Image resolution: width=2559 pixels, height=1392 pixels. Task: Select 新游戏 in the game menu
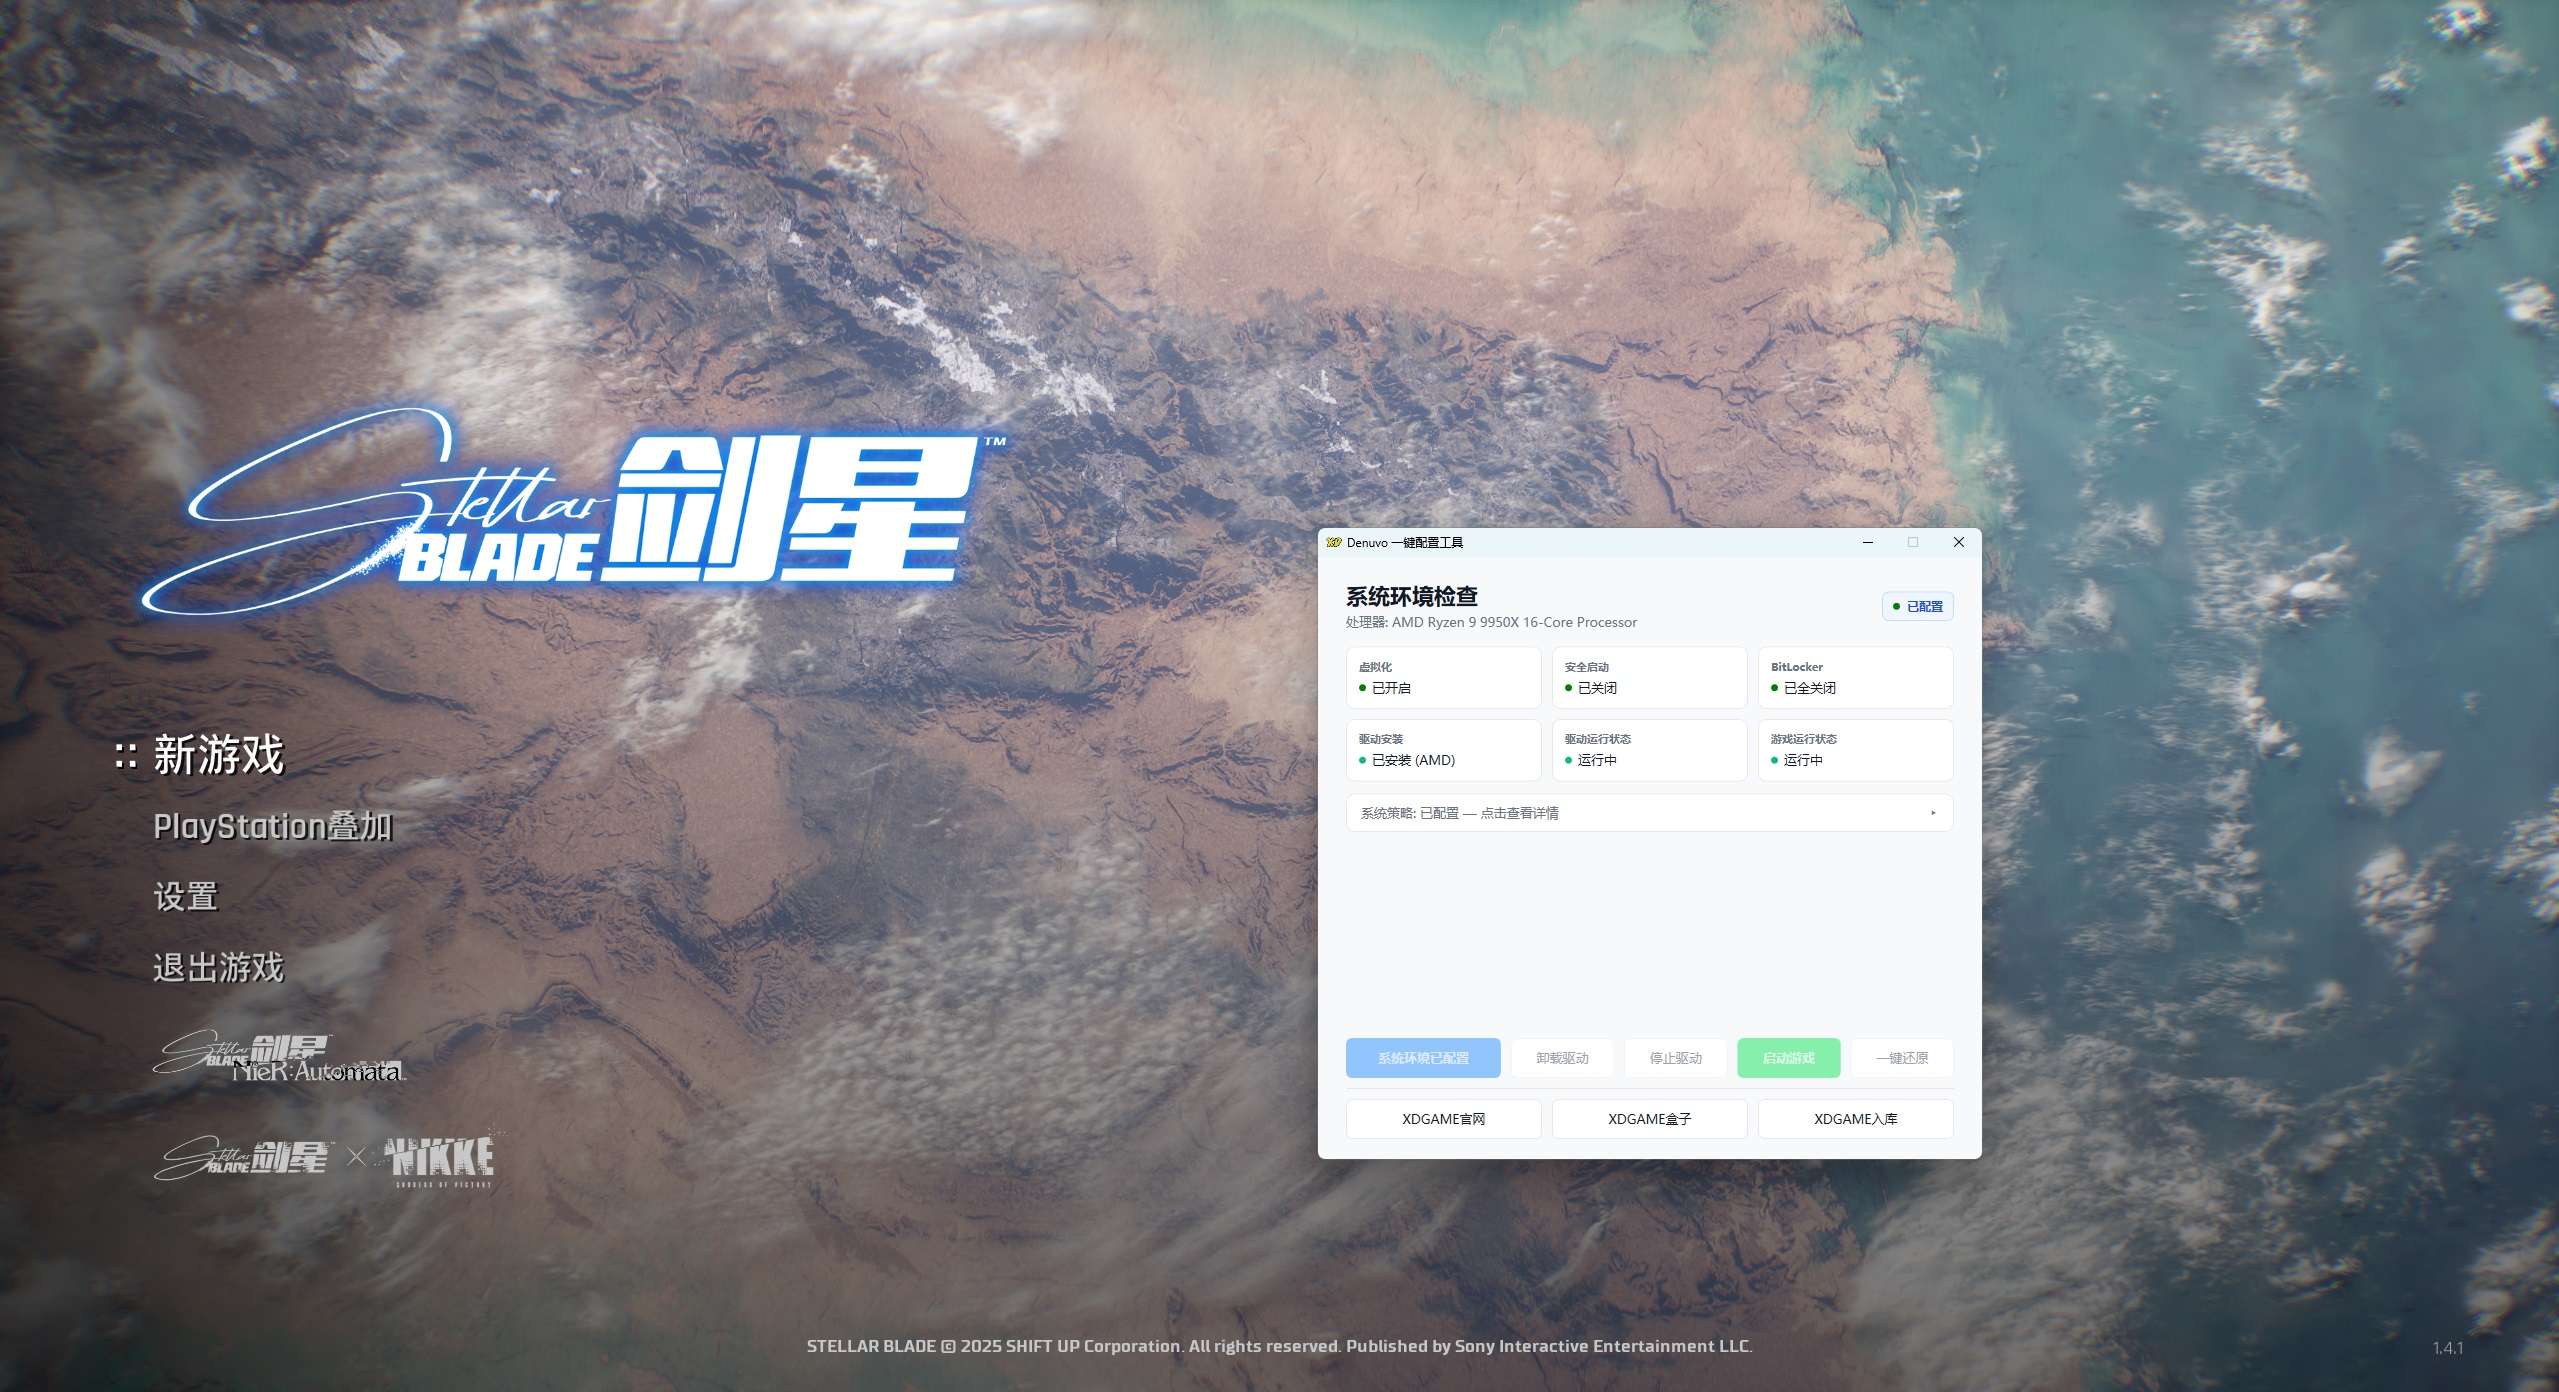(x=218, y=755)
